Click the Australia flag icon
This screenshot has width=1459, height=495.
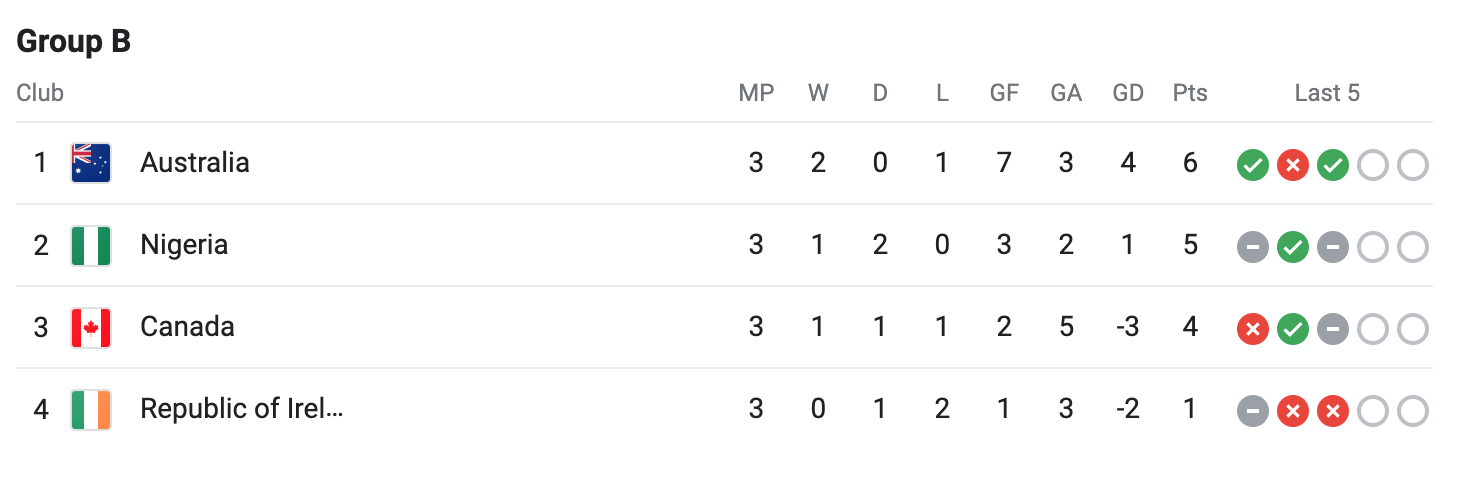coord(91,163)
